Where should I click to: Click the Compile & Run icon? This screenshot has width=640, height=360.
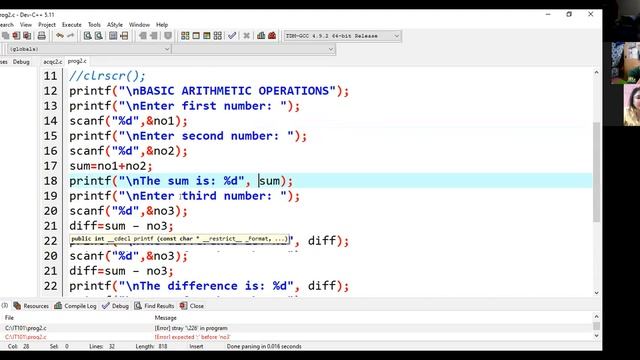(207, 36)
